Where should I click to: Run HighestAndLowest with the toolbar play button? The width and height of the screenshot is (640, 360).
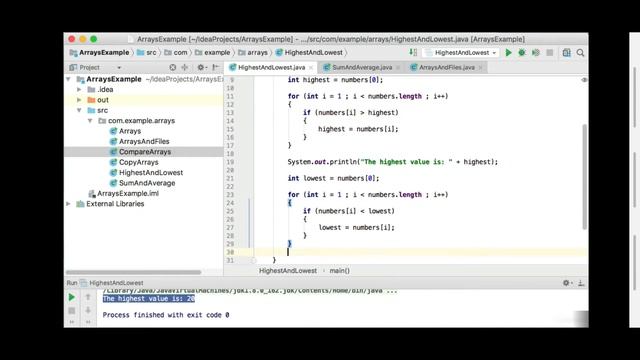tap(508, 53)
